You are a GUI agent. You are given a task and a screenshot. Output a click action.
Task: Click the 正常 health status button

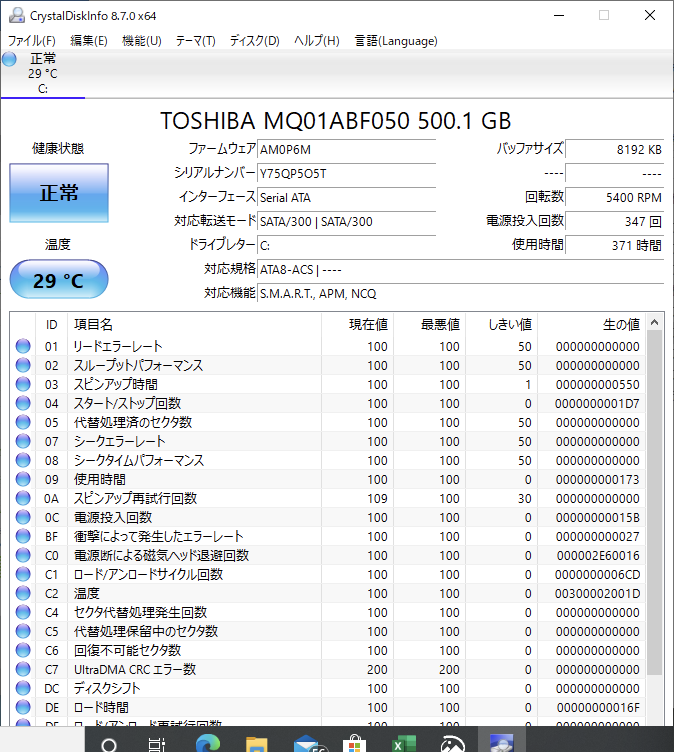click(x=59, y=193)
